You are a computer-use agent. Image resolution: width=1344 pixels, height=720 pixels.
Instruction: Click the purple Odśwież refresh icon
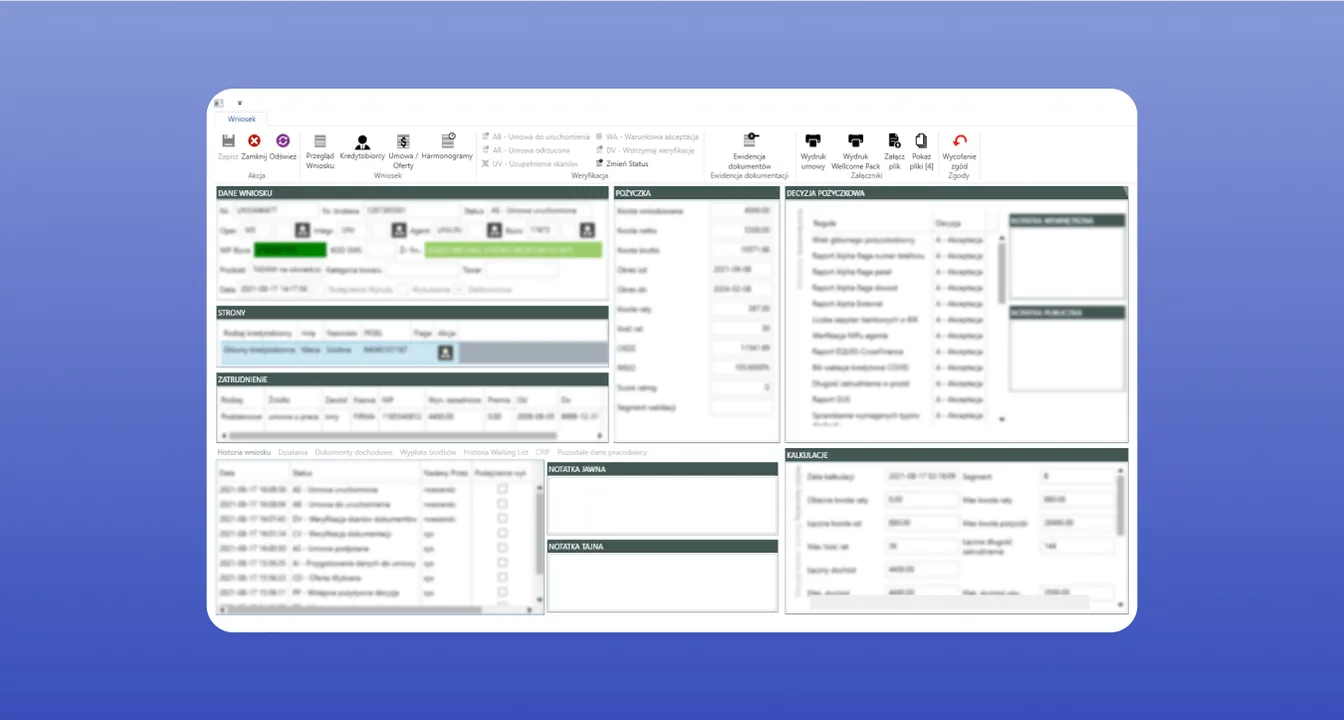[x=282, y=141]
